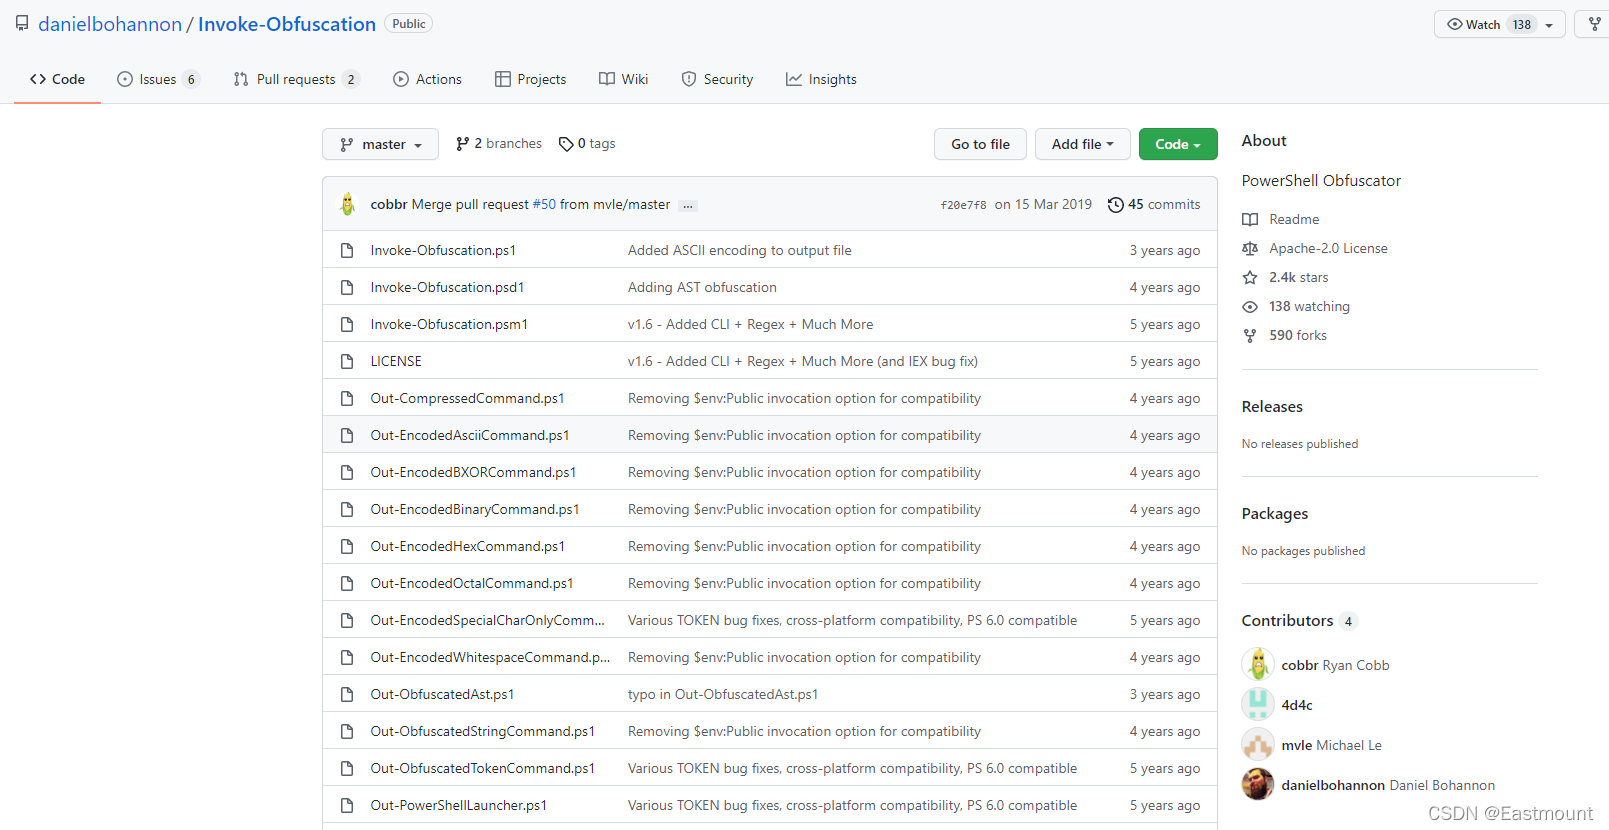This screenshot has width=1609, height=830.
Task: Open the Invoke-Obfuscation repository link
Action: pyautogui.click(x=287, y=24)
